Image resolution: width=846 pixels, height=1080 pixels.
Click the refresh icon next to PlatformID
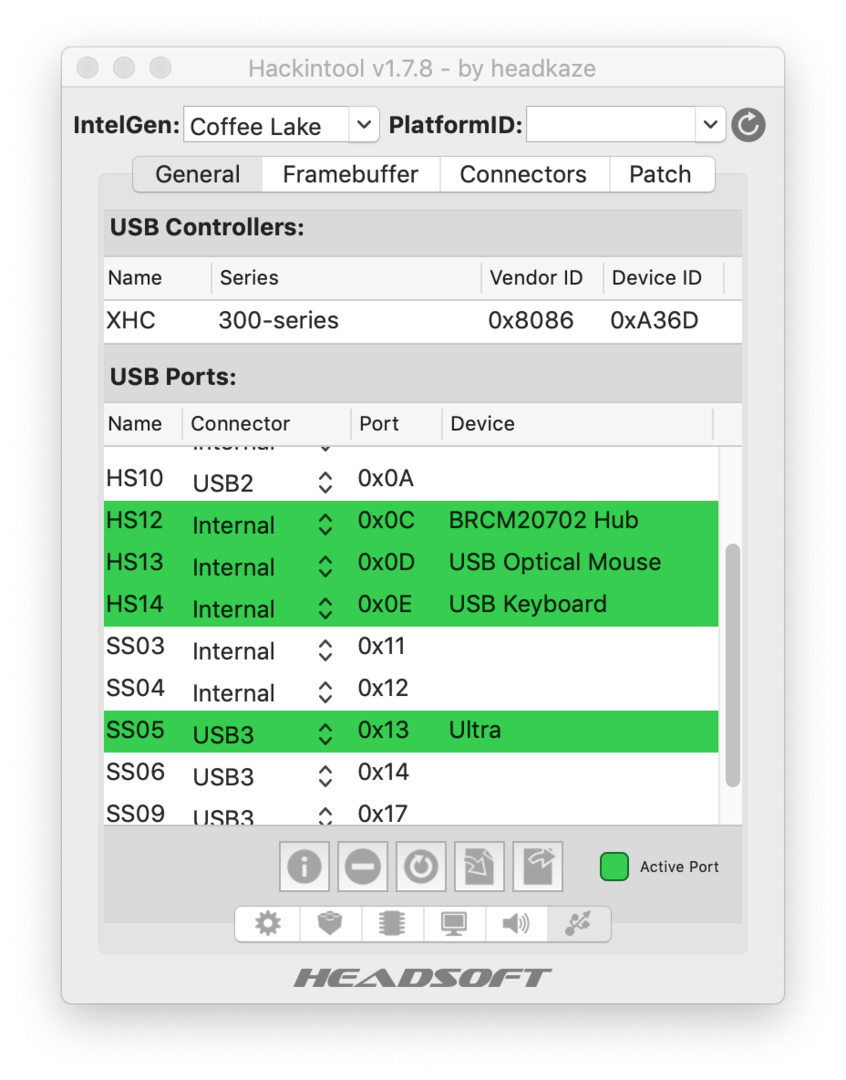748,125
